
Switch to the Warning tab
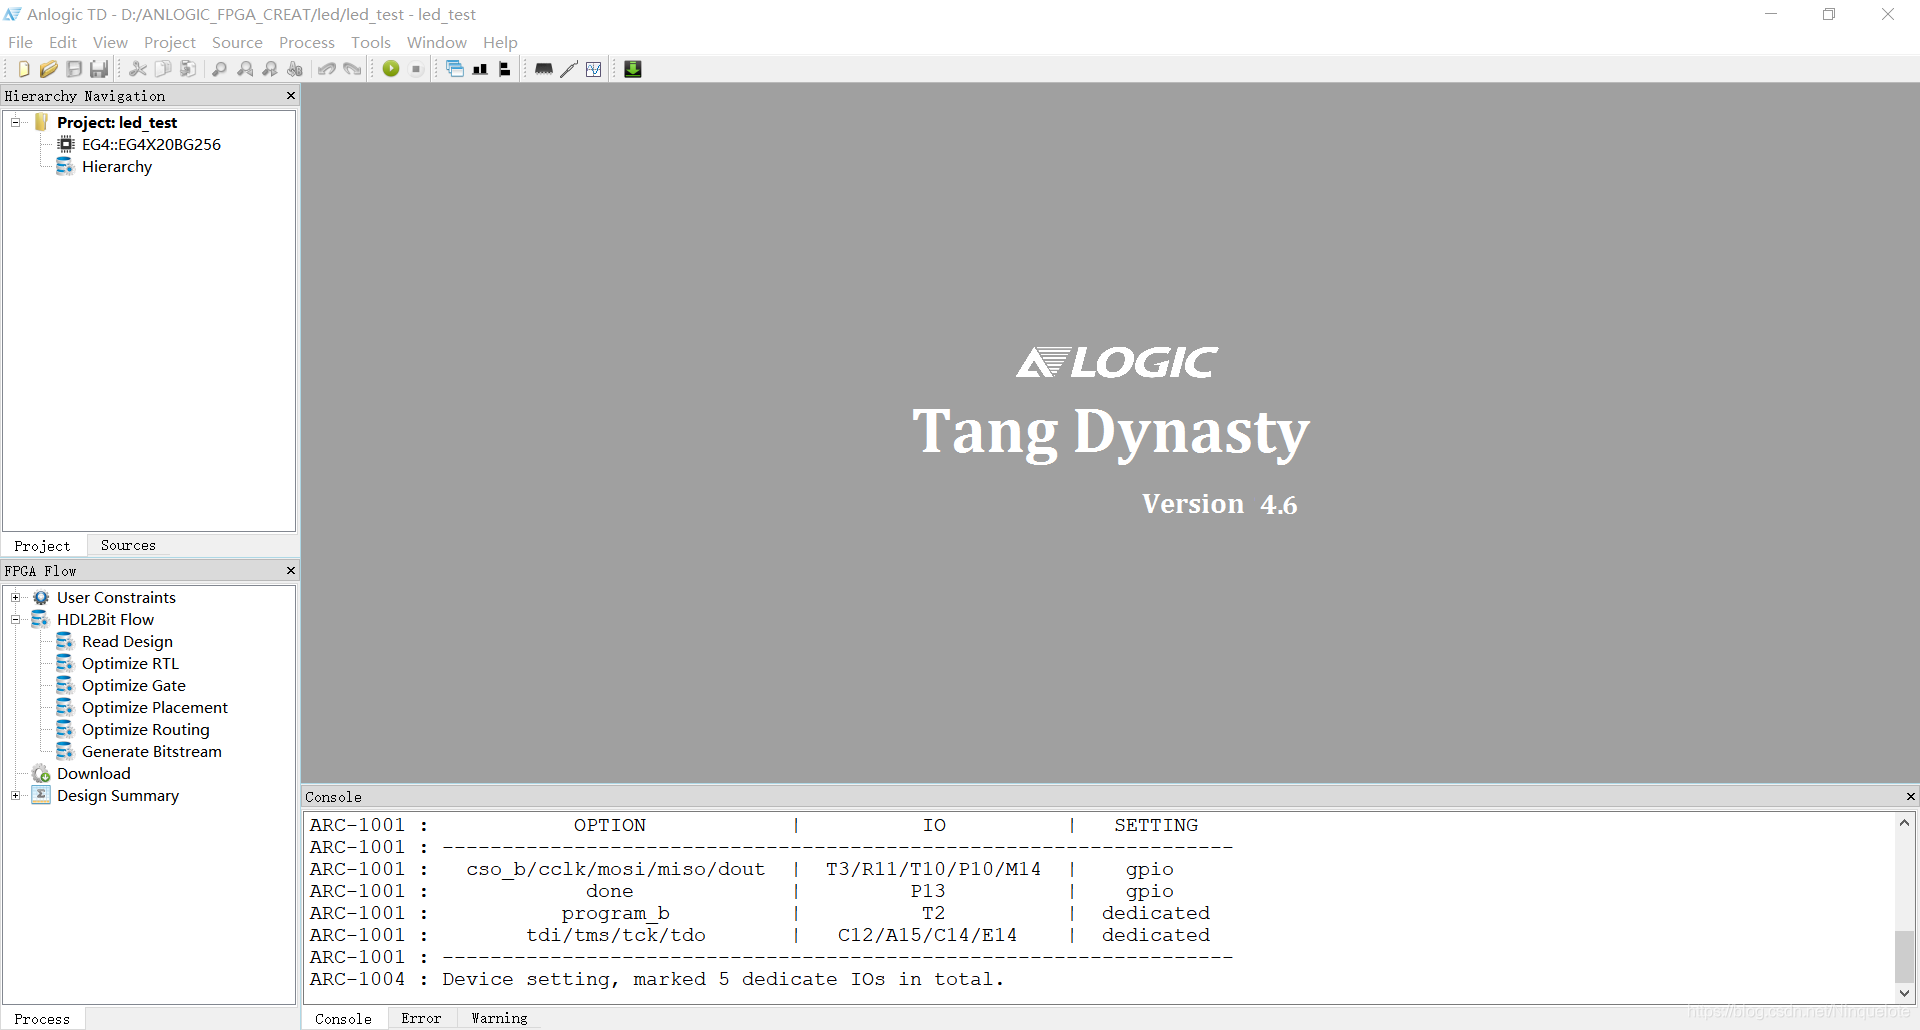pyautogui.click(x=499, y=1018)
